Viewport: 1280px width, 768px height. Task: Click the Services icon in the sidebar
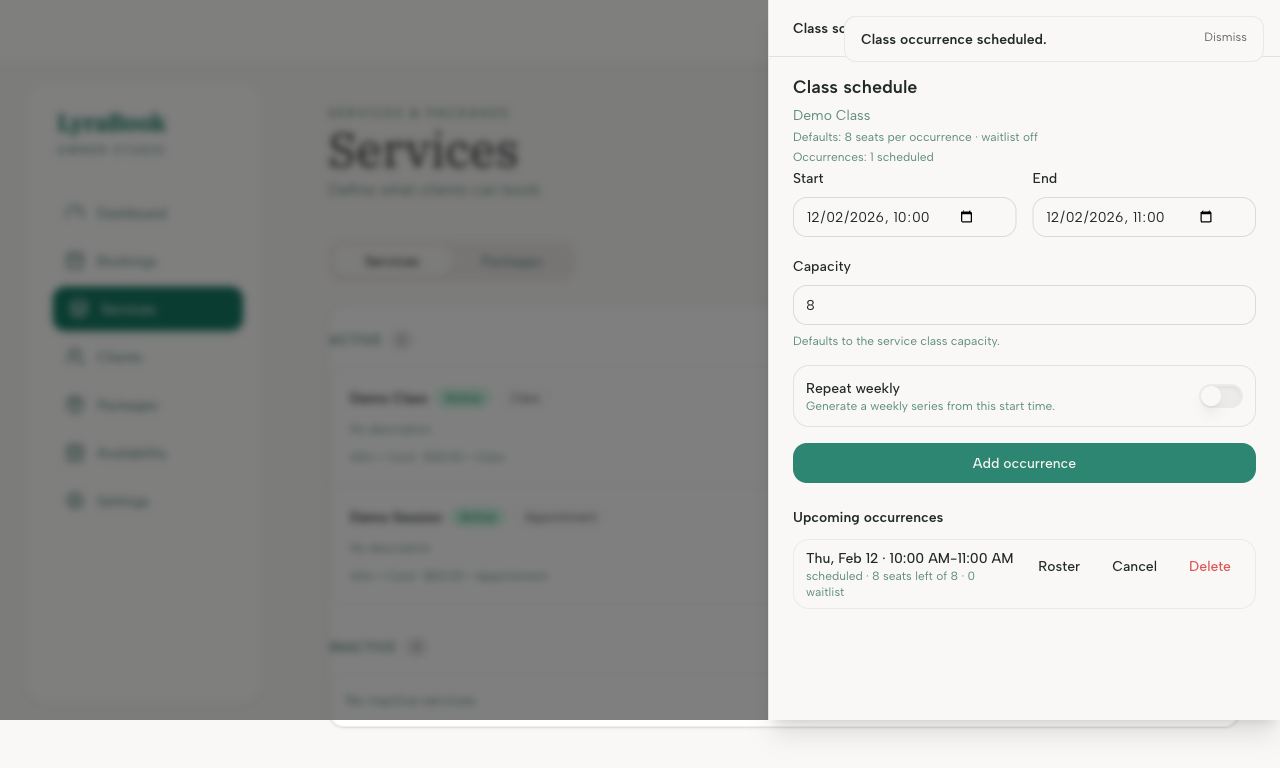[x=79, y=309]
